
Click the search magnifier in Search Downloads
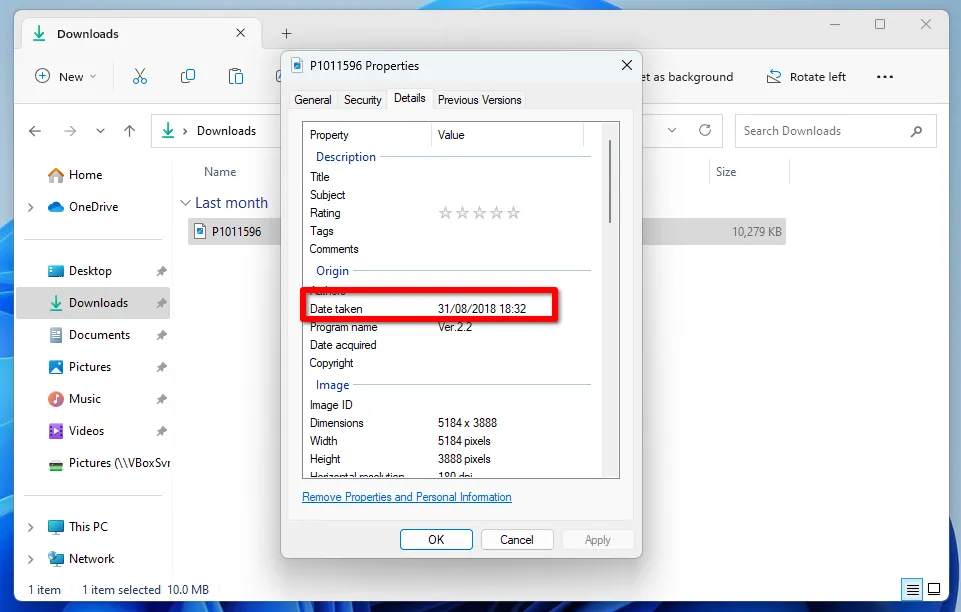[x=916, y=131]
